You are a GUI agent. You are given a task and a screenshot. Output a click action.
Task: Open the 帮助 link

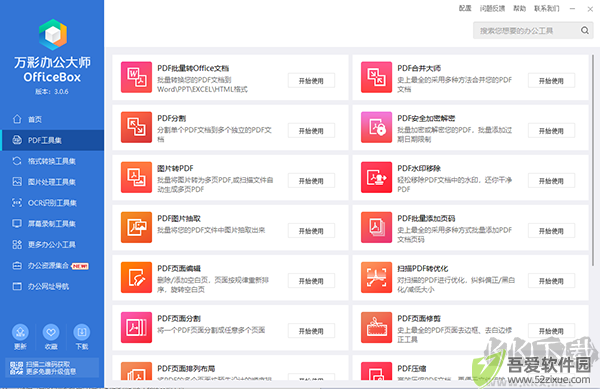coord(519,8)
